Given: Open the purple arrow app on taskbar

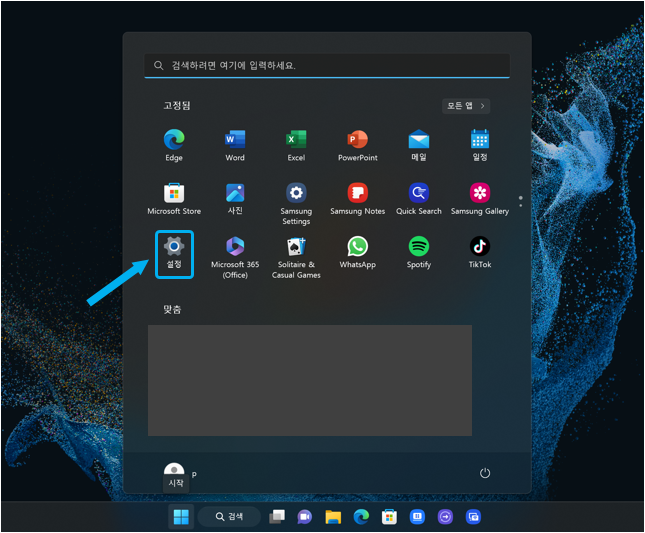Looking at the screenshot, I should (x=445, y=517).
